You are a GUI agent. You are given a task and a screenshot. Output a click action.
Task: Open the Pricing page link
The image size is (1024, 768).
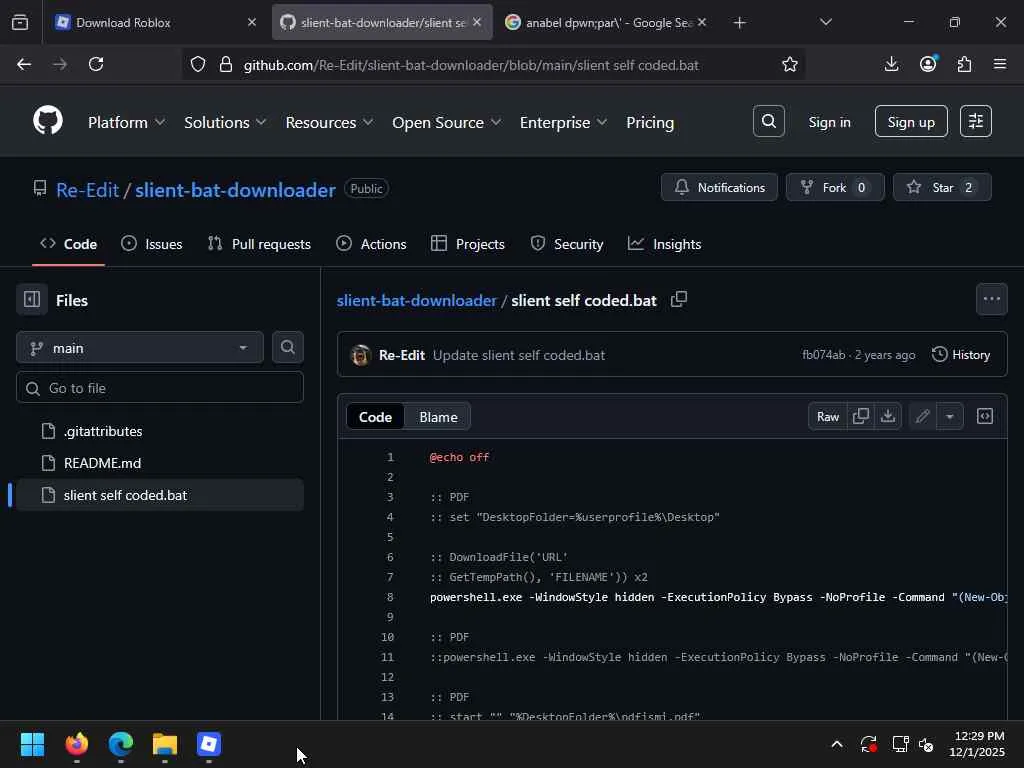tap(650, 122)
